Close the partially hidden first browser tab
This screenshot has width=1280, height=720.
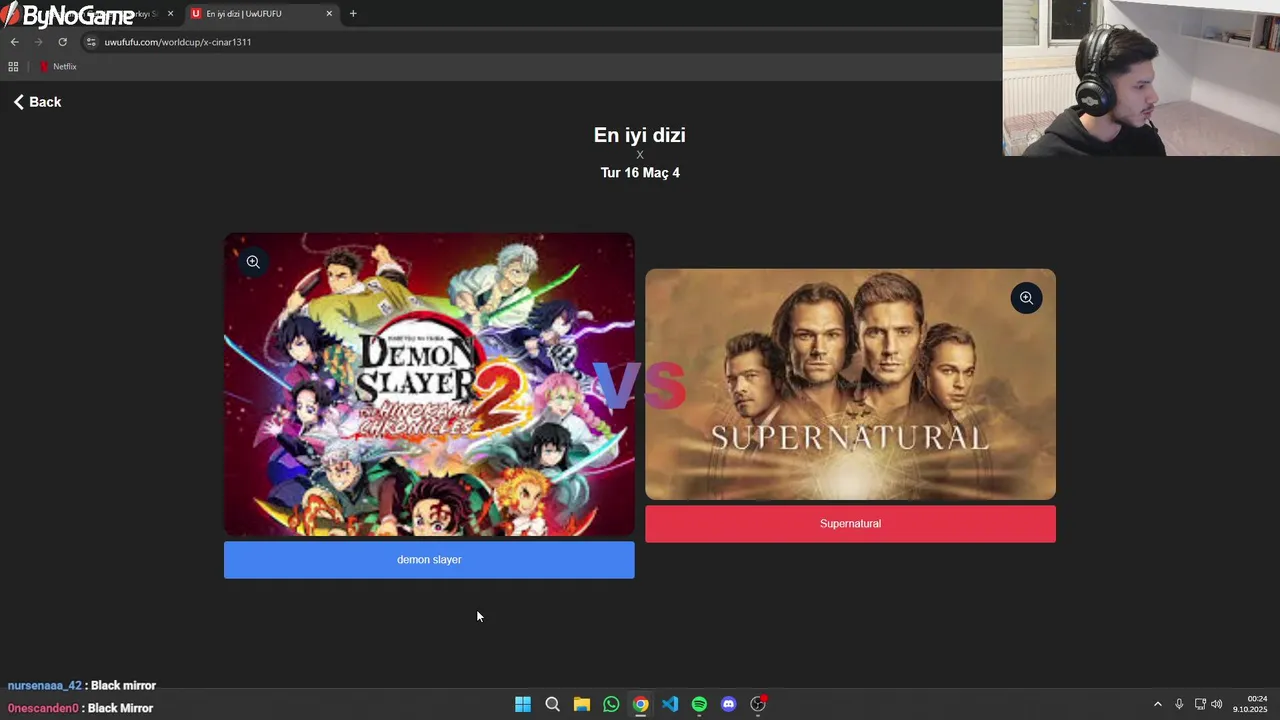click(x=171, y=14)
